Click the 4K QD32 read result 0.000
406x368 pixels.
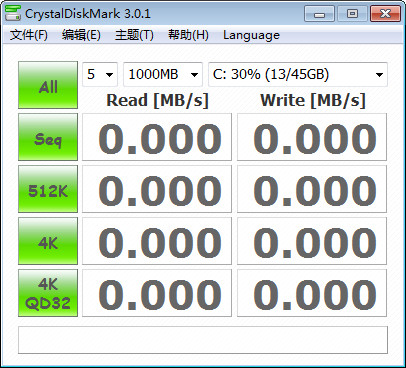(x=157, y=293)
